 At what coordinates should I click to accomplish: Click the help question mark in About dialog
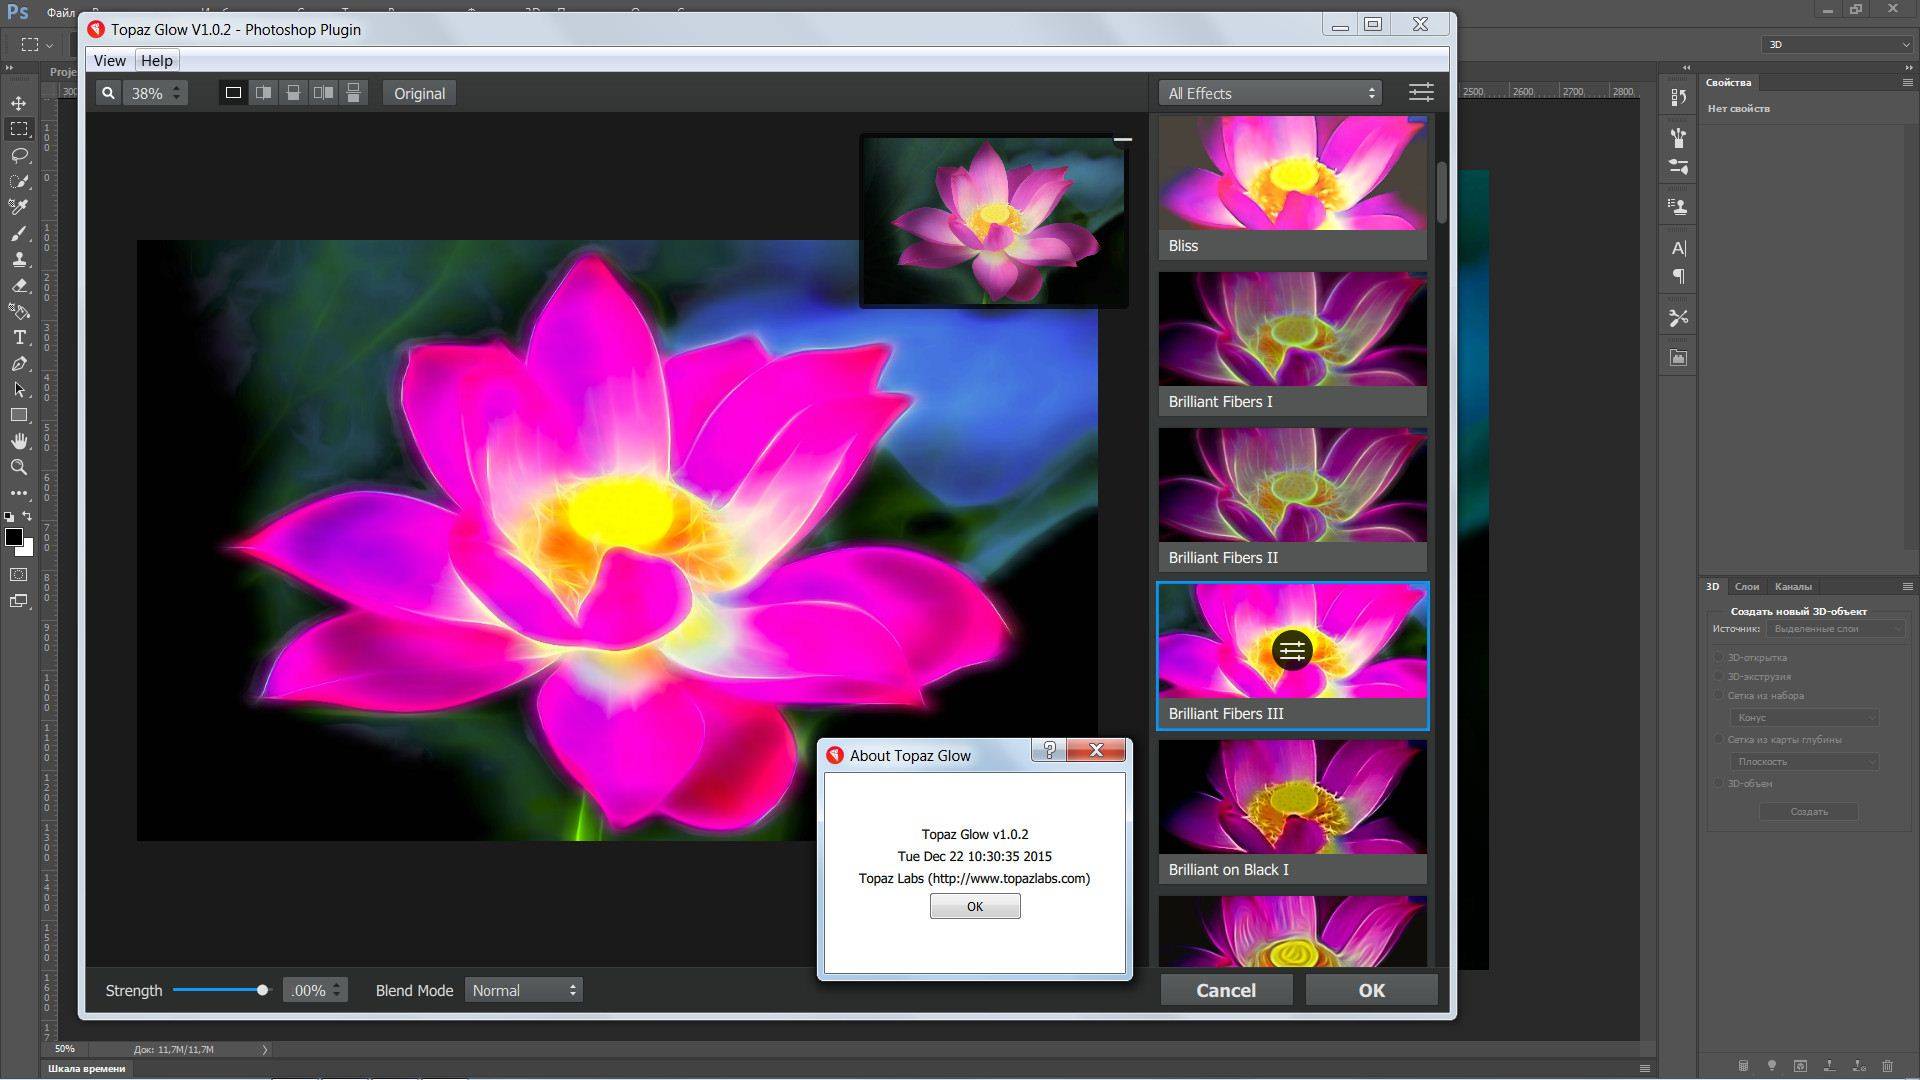click(1049, 750)
